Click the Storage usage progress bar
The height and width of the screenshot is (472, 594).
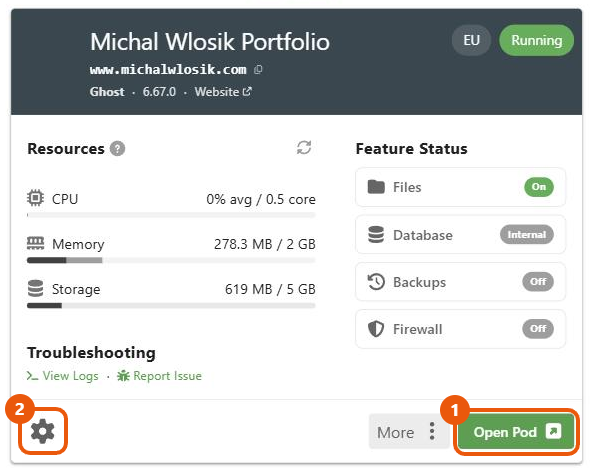click(171, 306)
